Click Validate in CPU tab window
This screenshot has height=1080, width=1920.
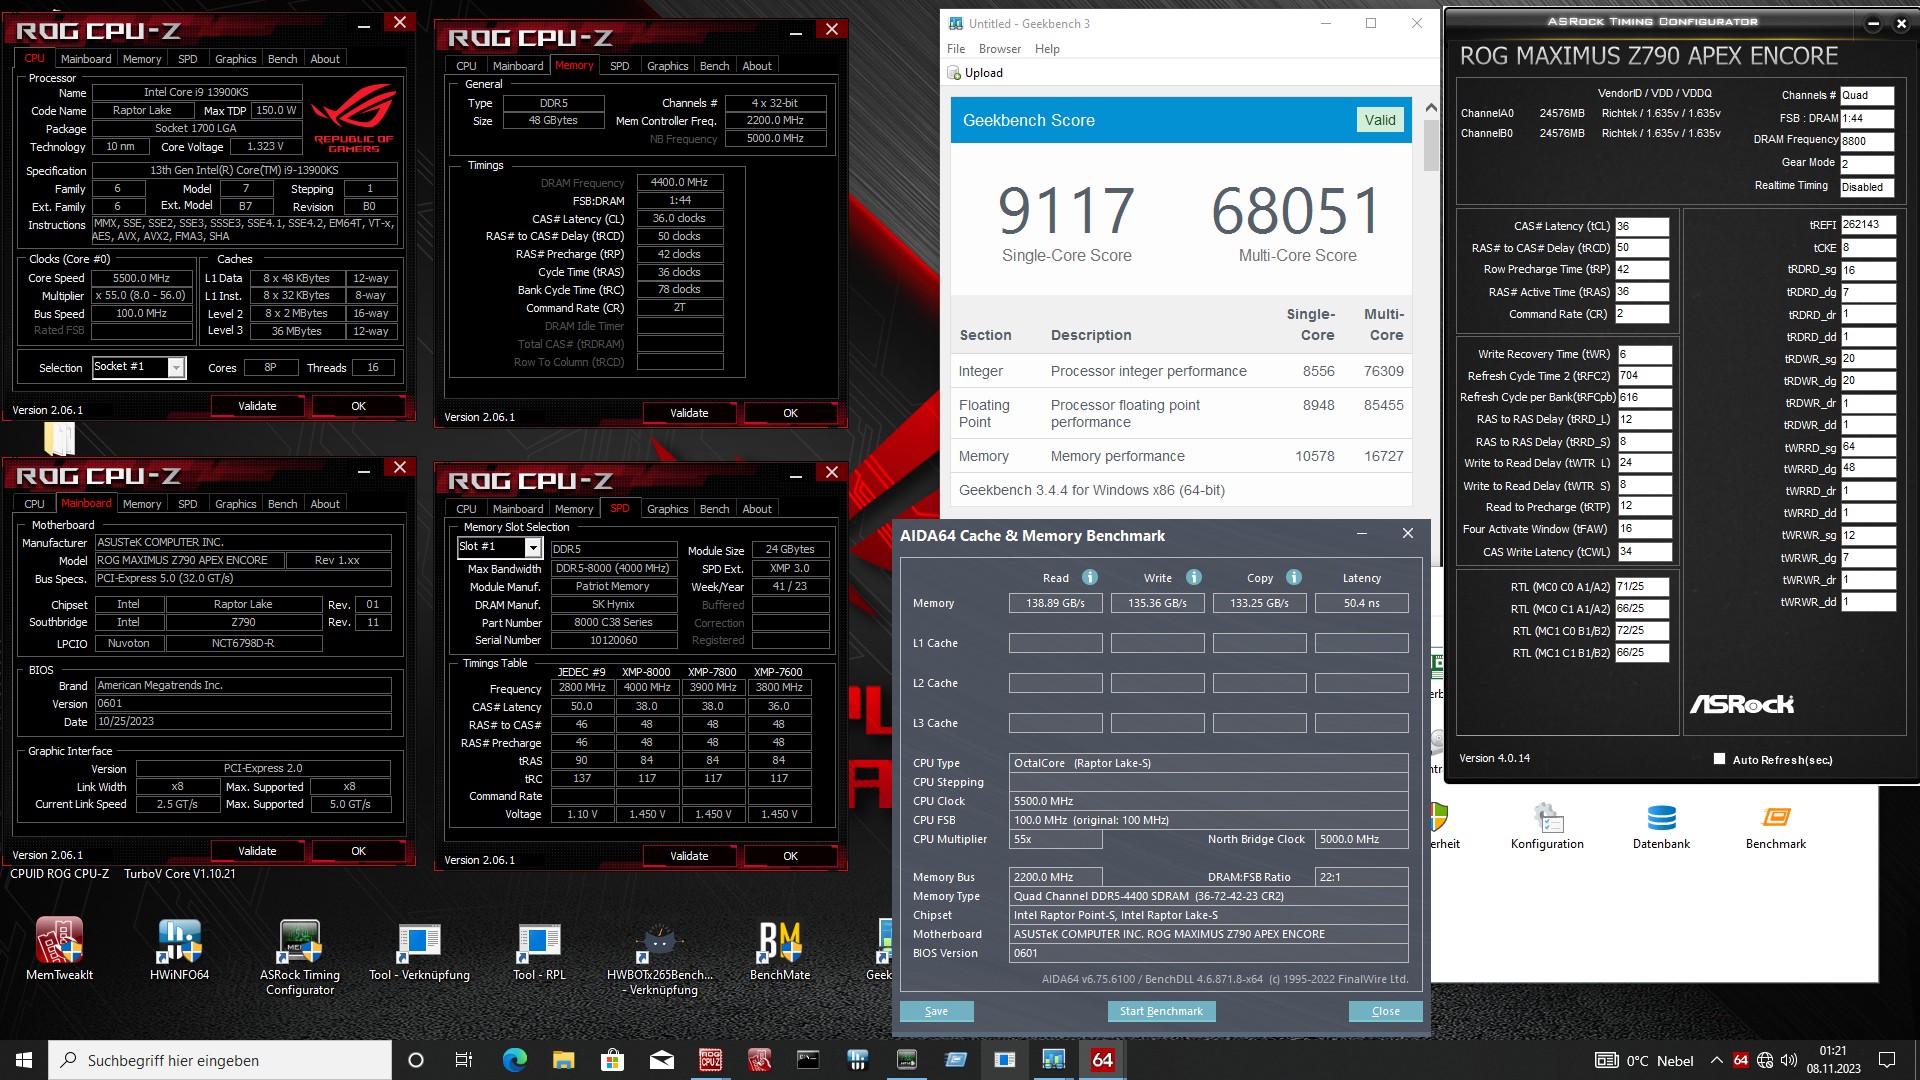pos(257,406)
